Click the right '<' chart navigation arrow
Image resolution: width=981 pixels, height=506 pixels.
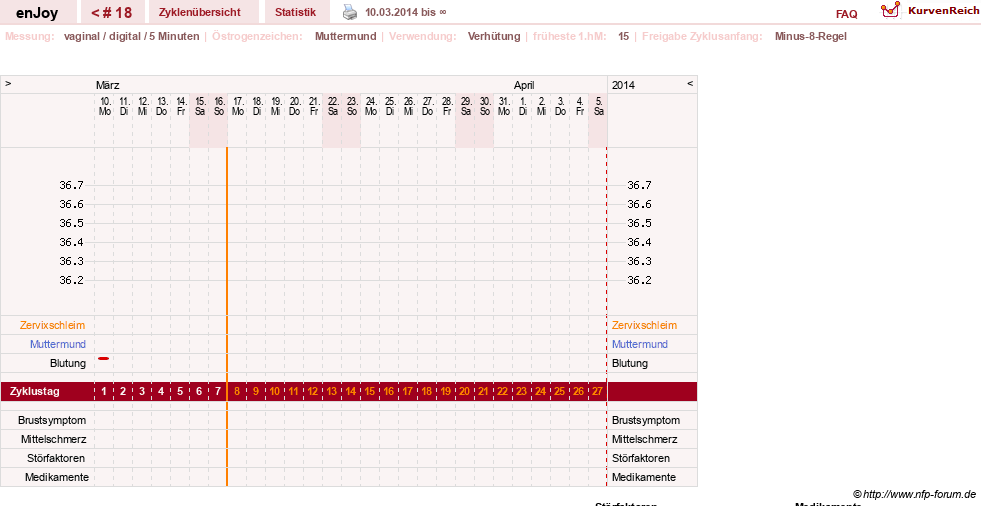[x=690, y=83]
